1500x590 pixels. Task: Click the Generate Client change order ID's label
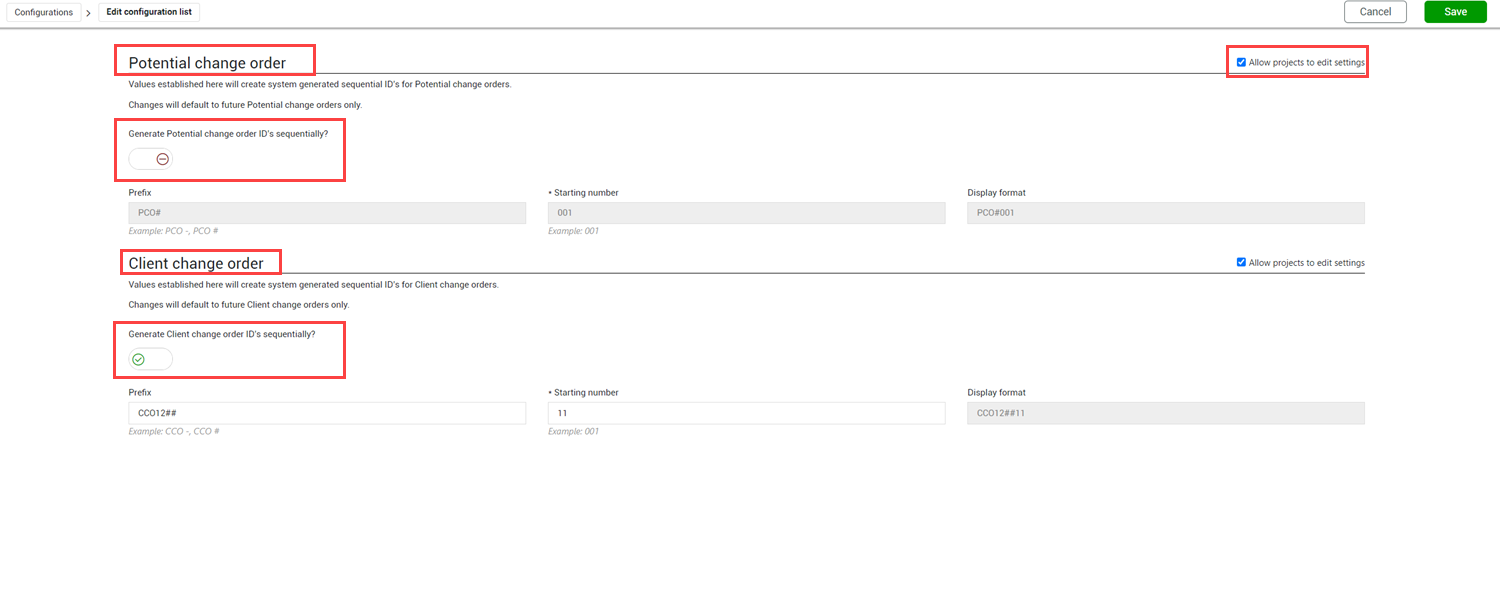222,334
